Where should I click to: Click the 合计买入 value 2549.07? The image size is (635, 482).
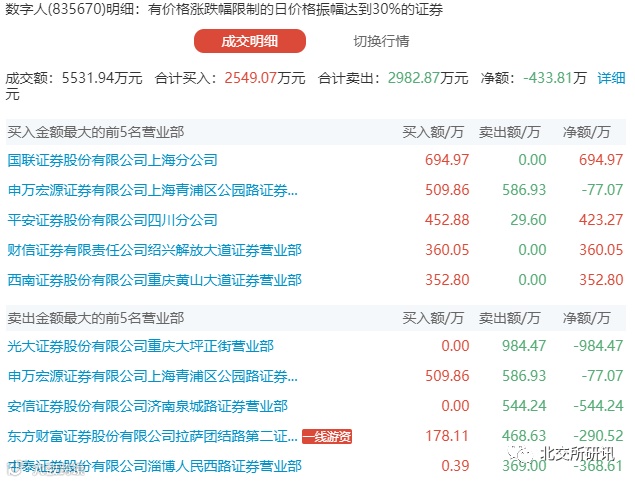(x=250, y=78)
